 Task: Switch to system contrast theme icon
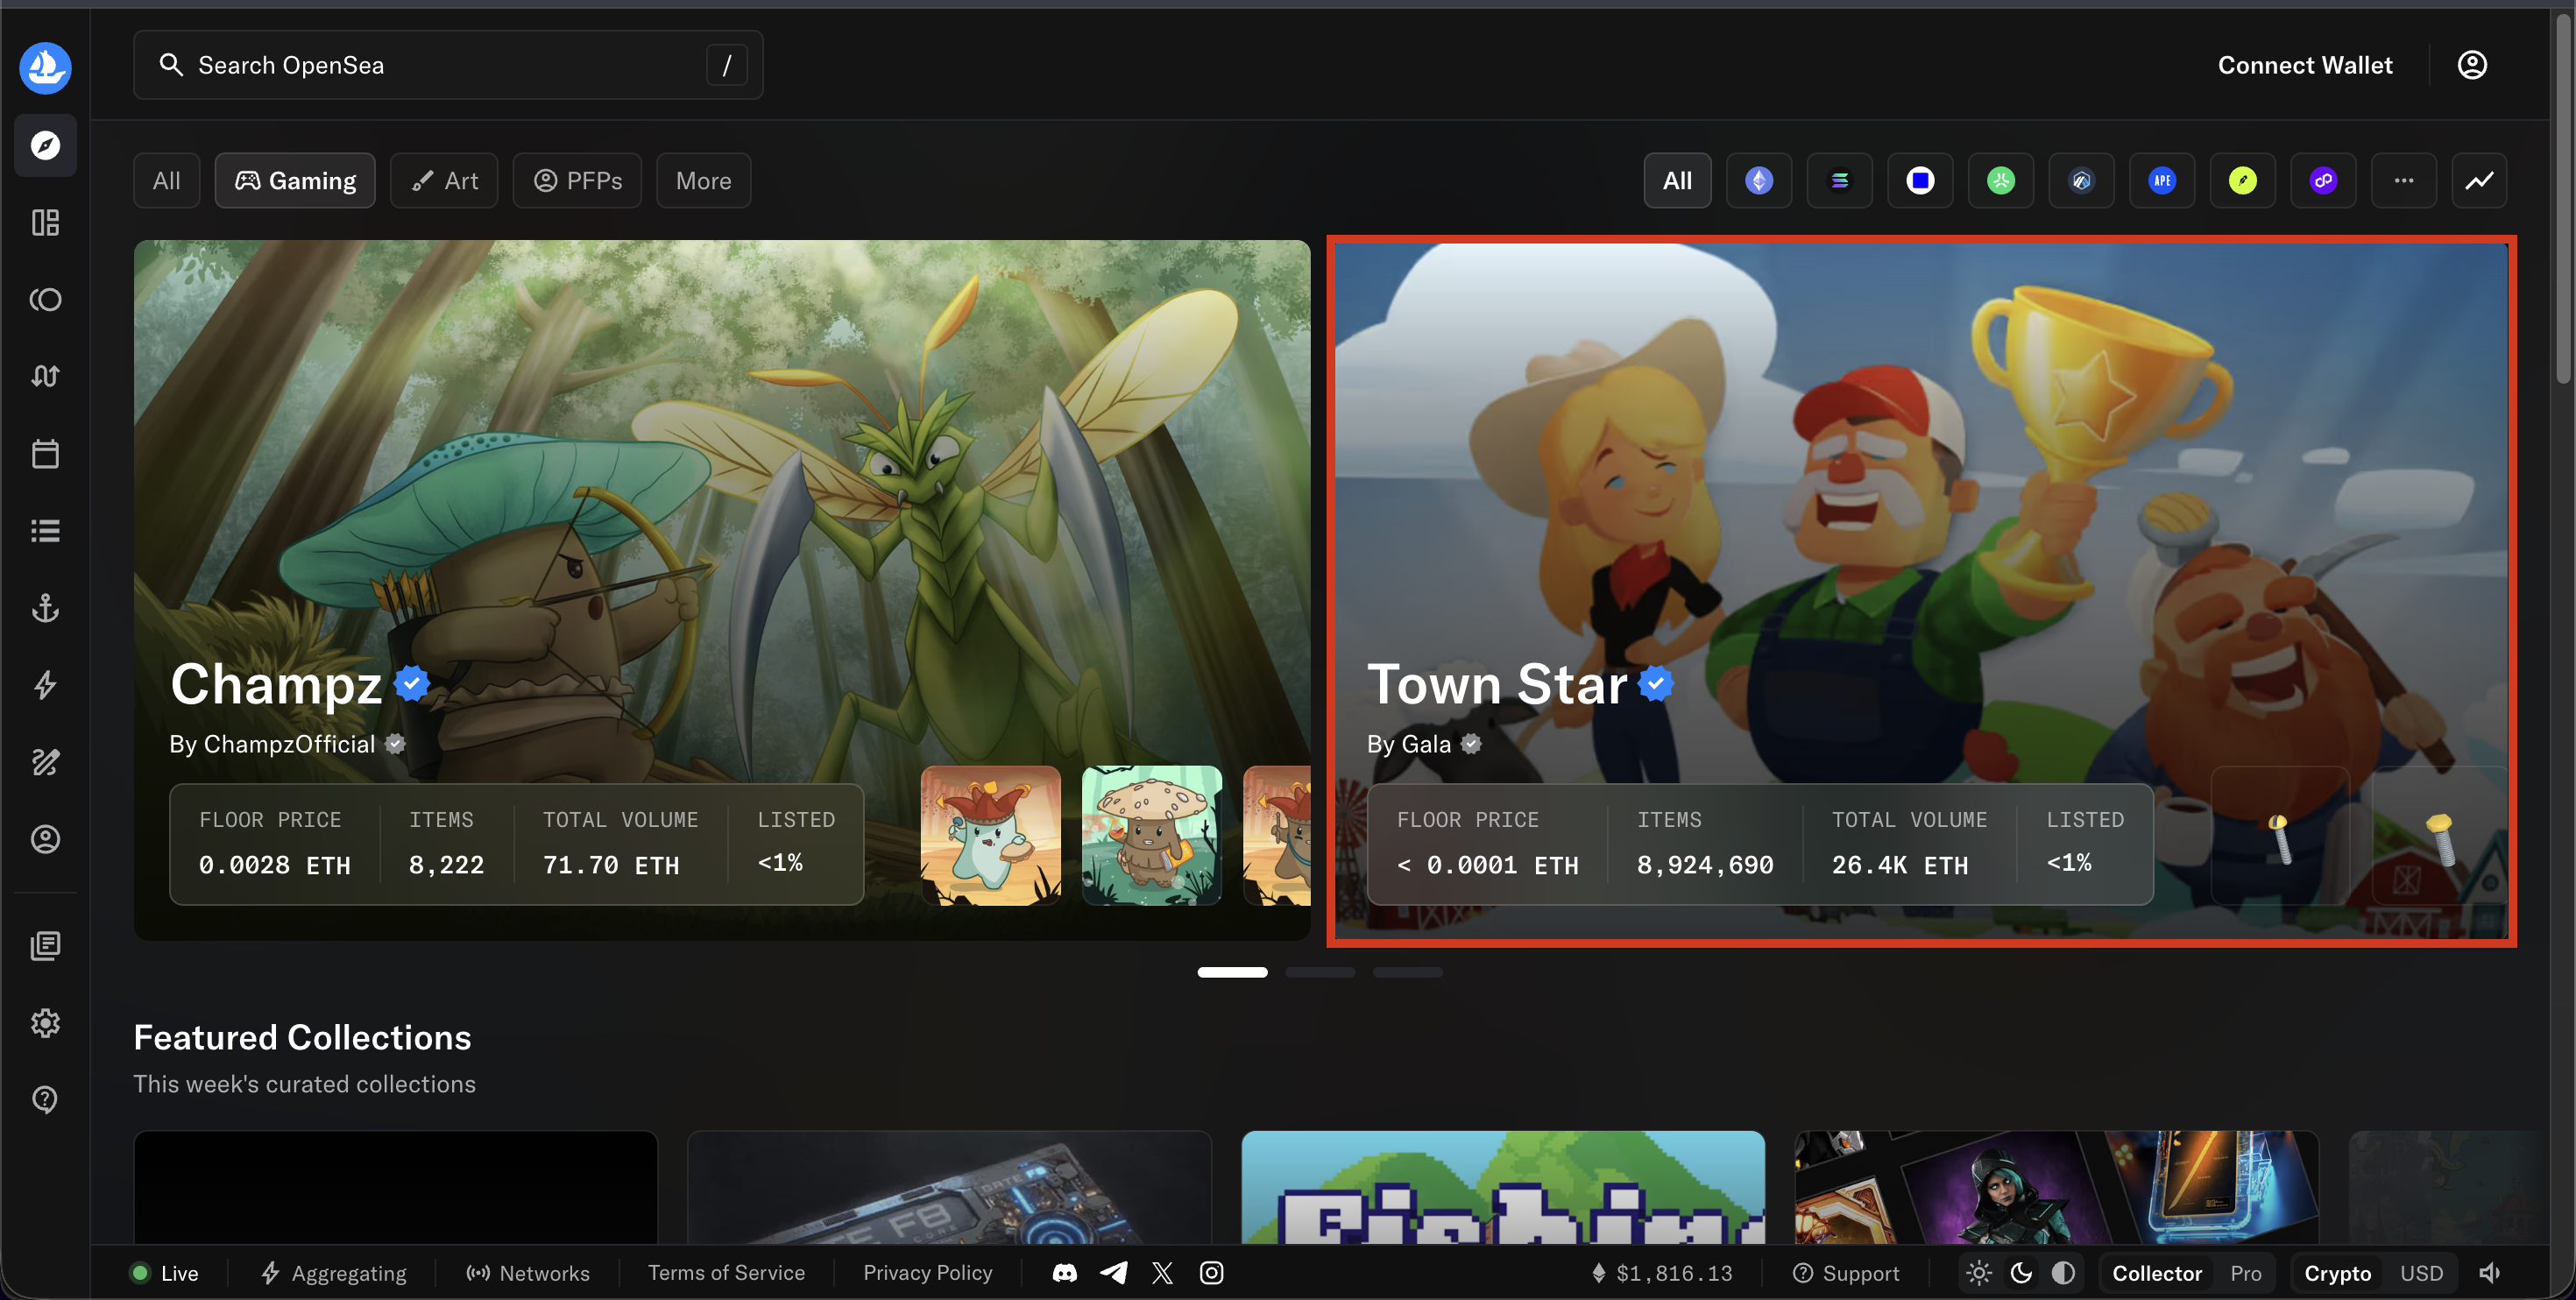(2063, 1273)
